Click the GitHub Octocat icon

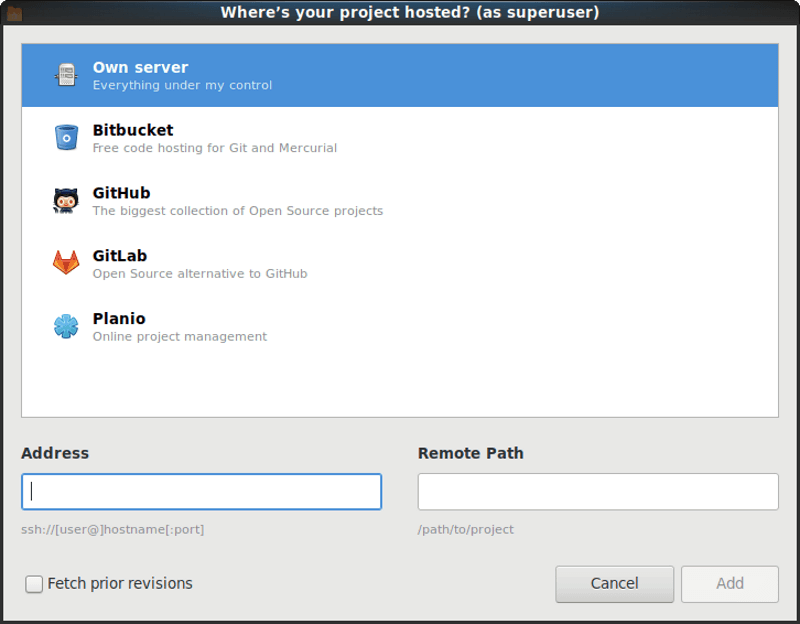coord(66,200)
